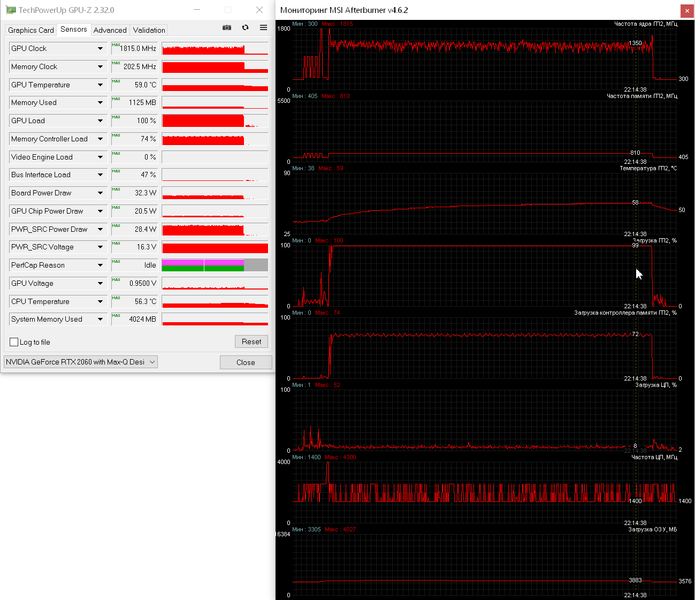Open the PWR_SRC Power Draw dropdown

coord(100,229)
